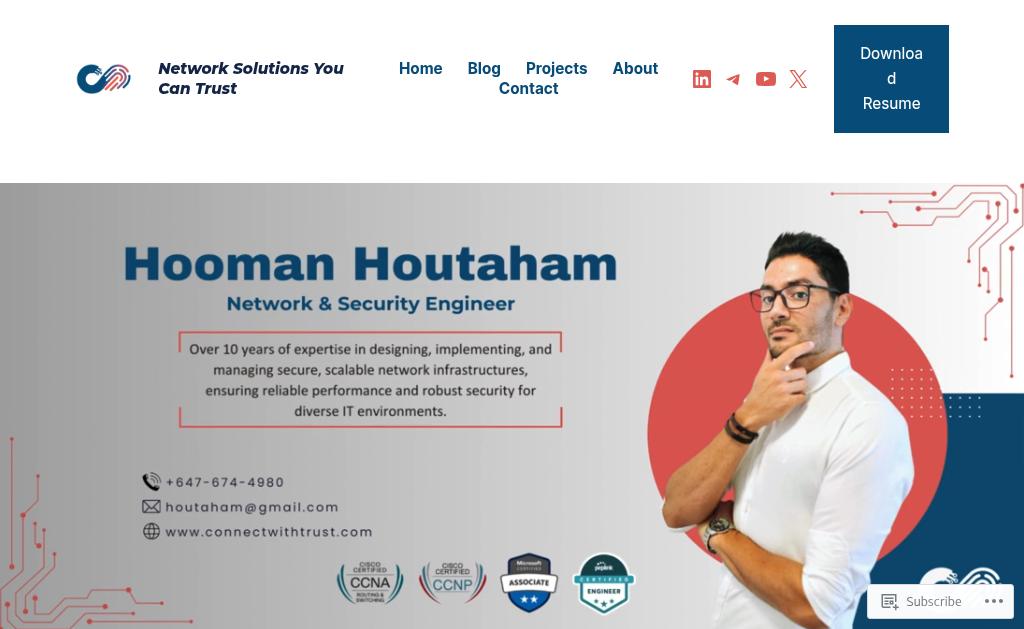Click the Peplink Certified Engineer badge
The height and width of the screenshot is (629, 1024).
click(x=604, y=583)
